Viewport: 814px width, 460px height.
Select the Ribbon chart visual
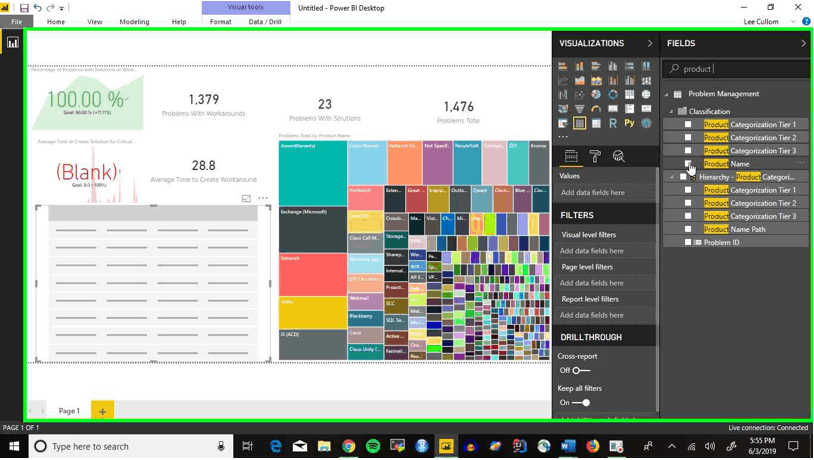click(x=646, y=80)
